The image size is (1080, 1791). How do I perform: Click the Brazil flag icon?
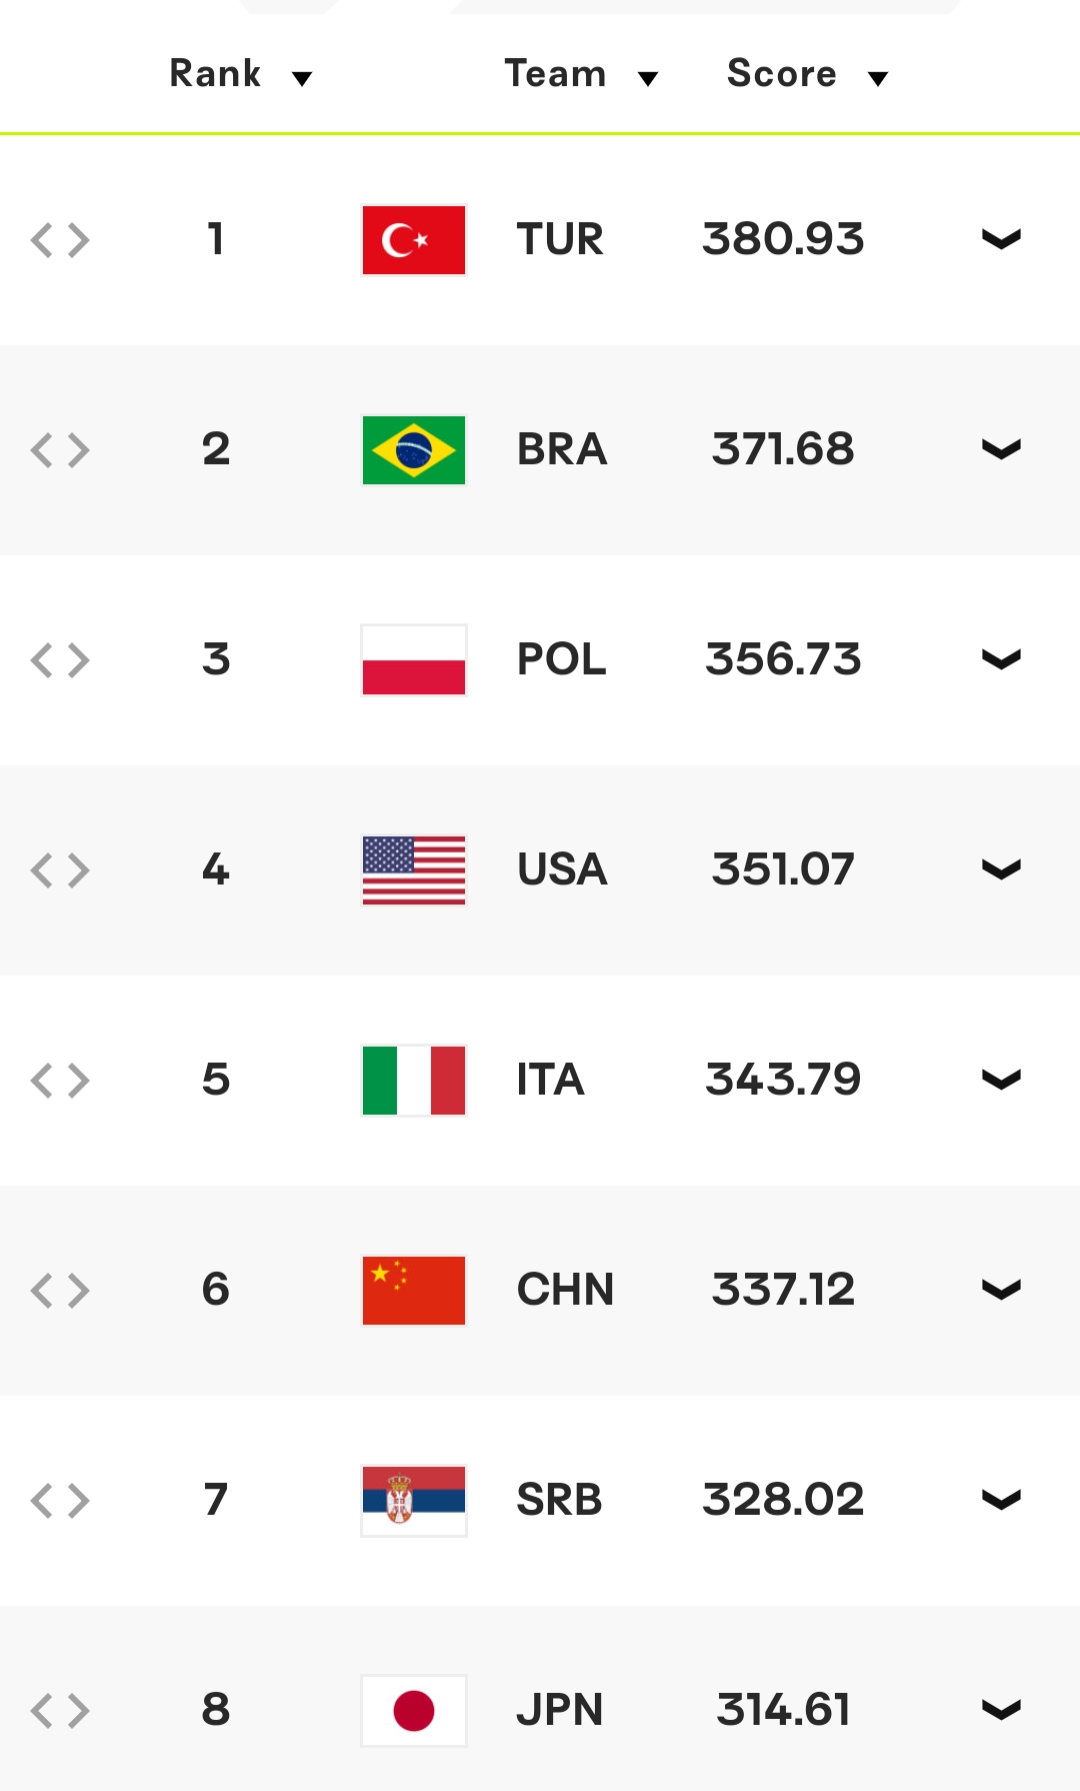click(413, 450)
